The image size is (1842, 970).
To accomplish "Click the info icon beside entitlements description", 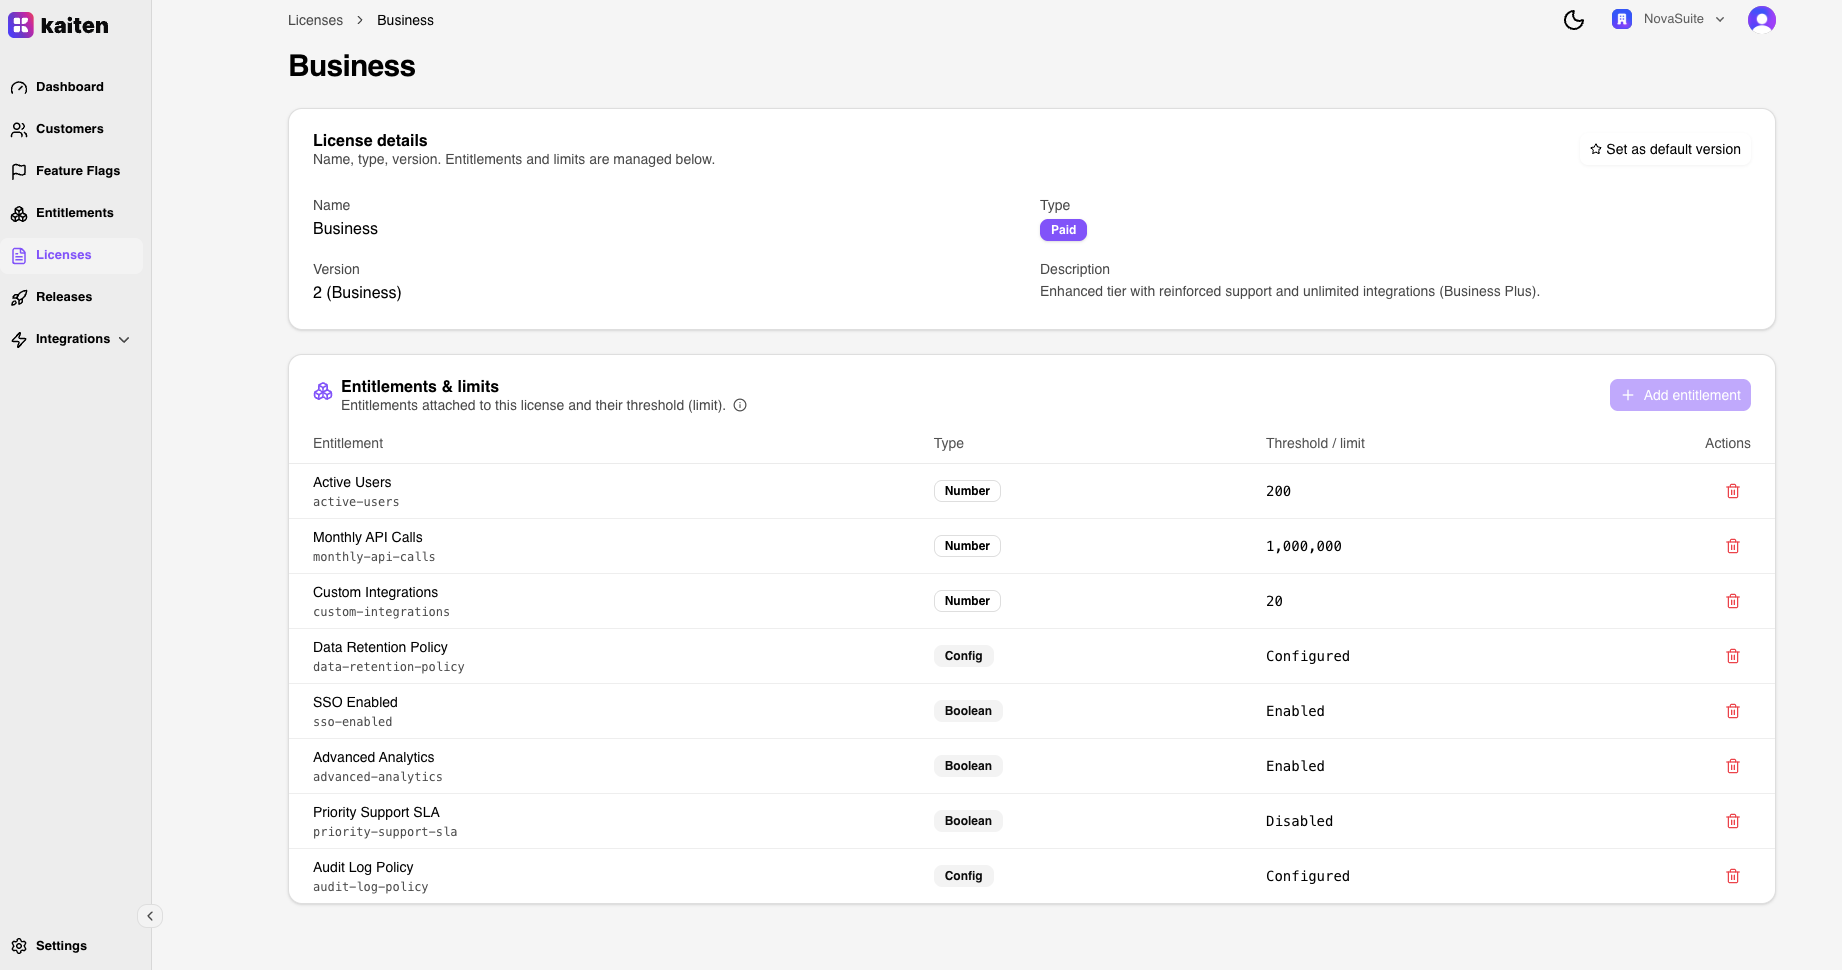I will (740, 405).
